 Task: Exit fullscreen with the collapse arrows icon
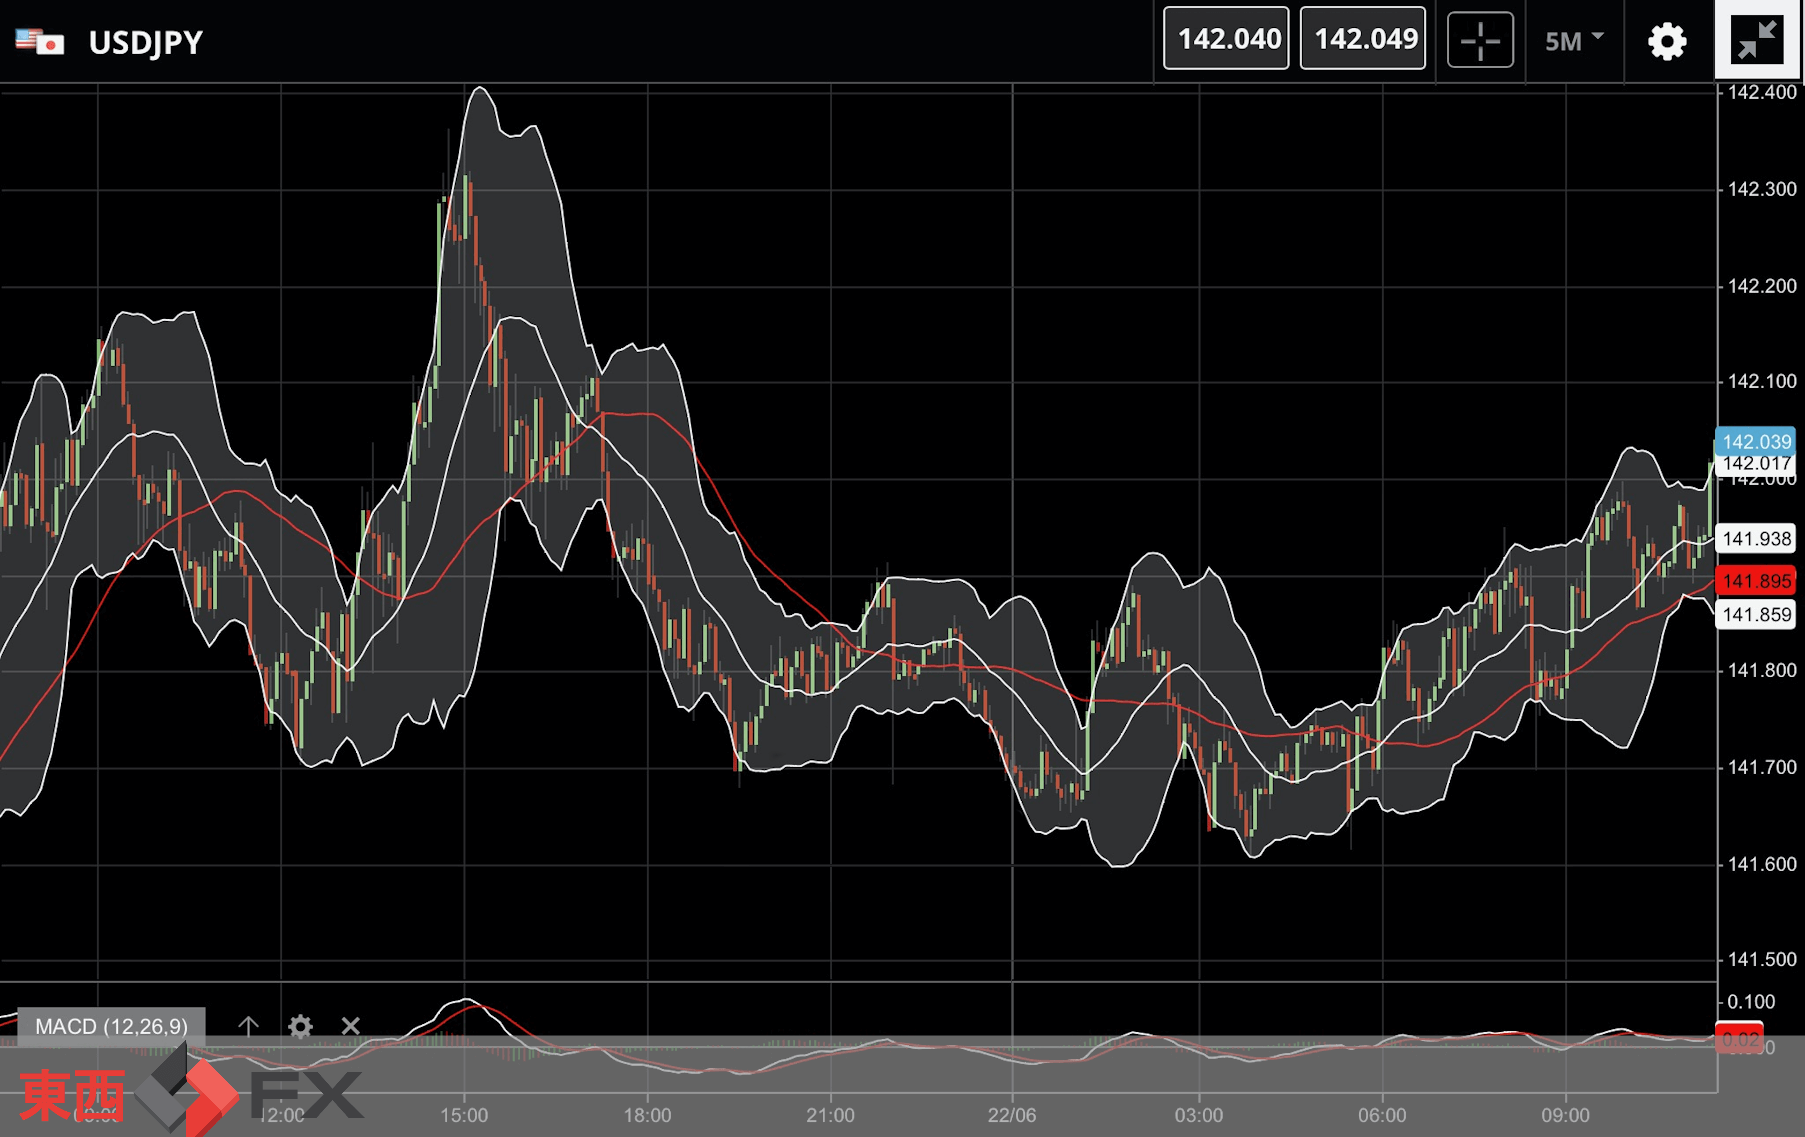[1757, 41]
